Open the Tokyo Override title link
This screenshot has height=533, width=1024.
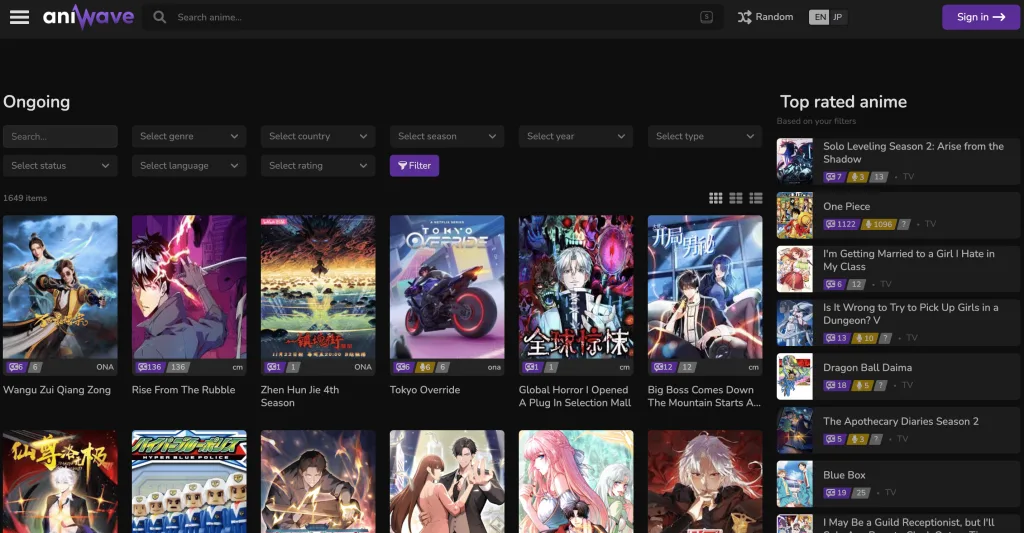[425, 390]
